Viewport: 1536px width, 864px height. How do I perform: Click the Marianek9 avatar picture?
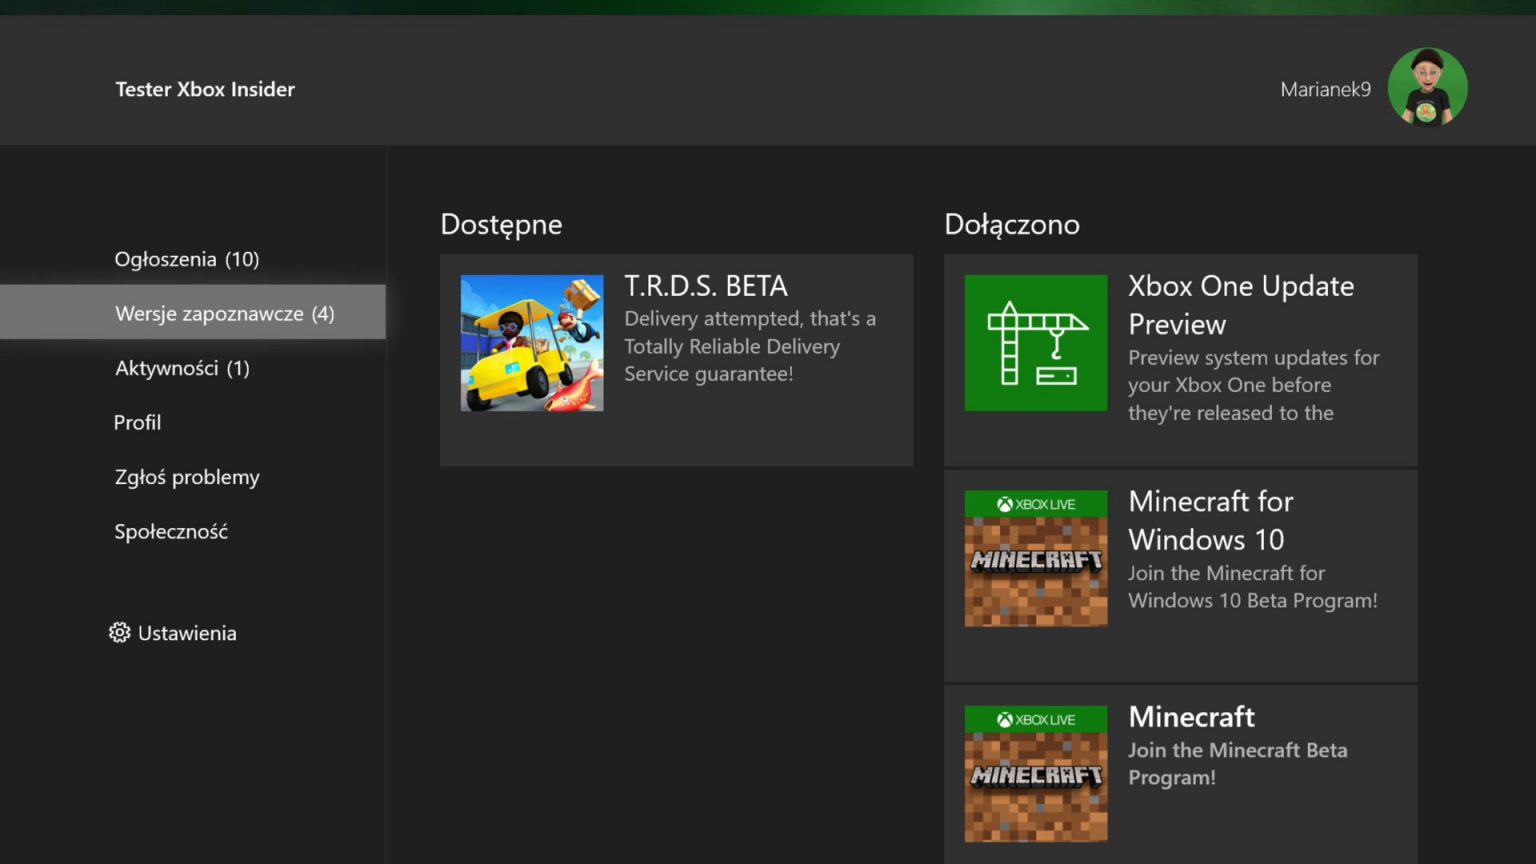pyautogui.click(x=1427, y=88)
